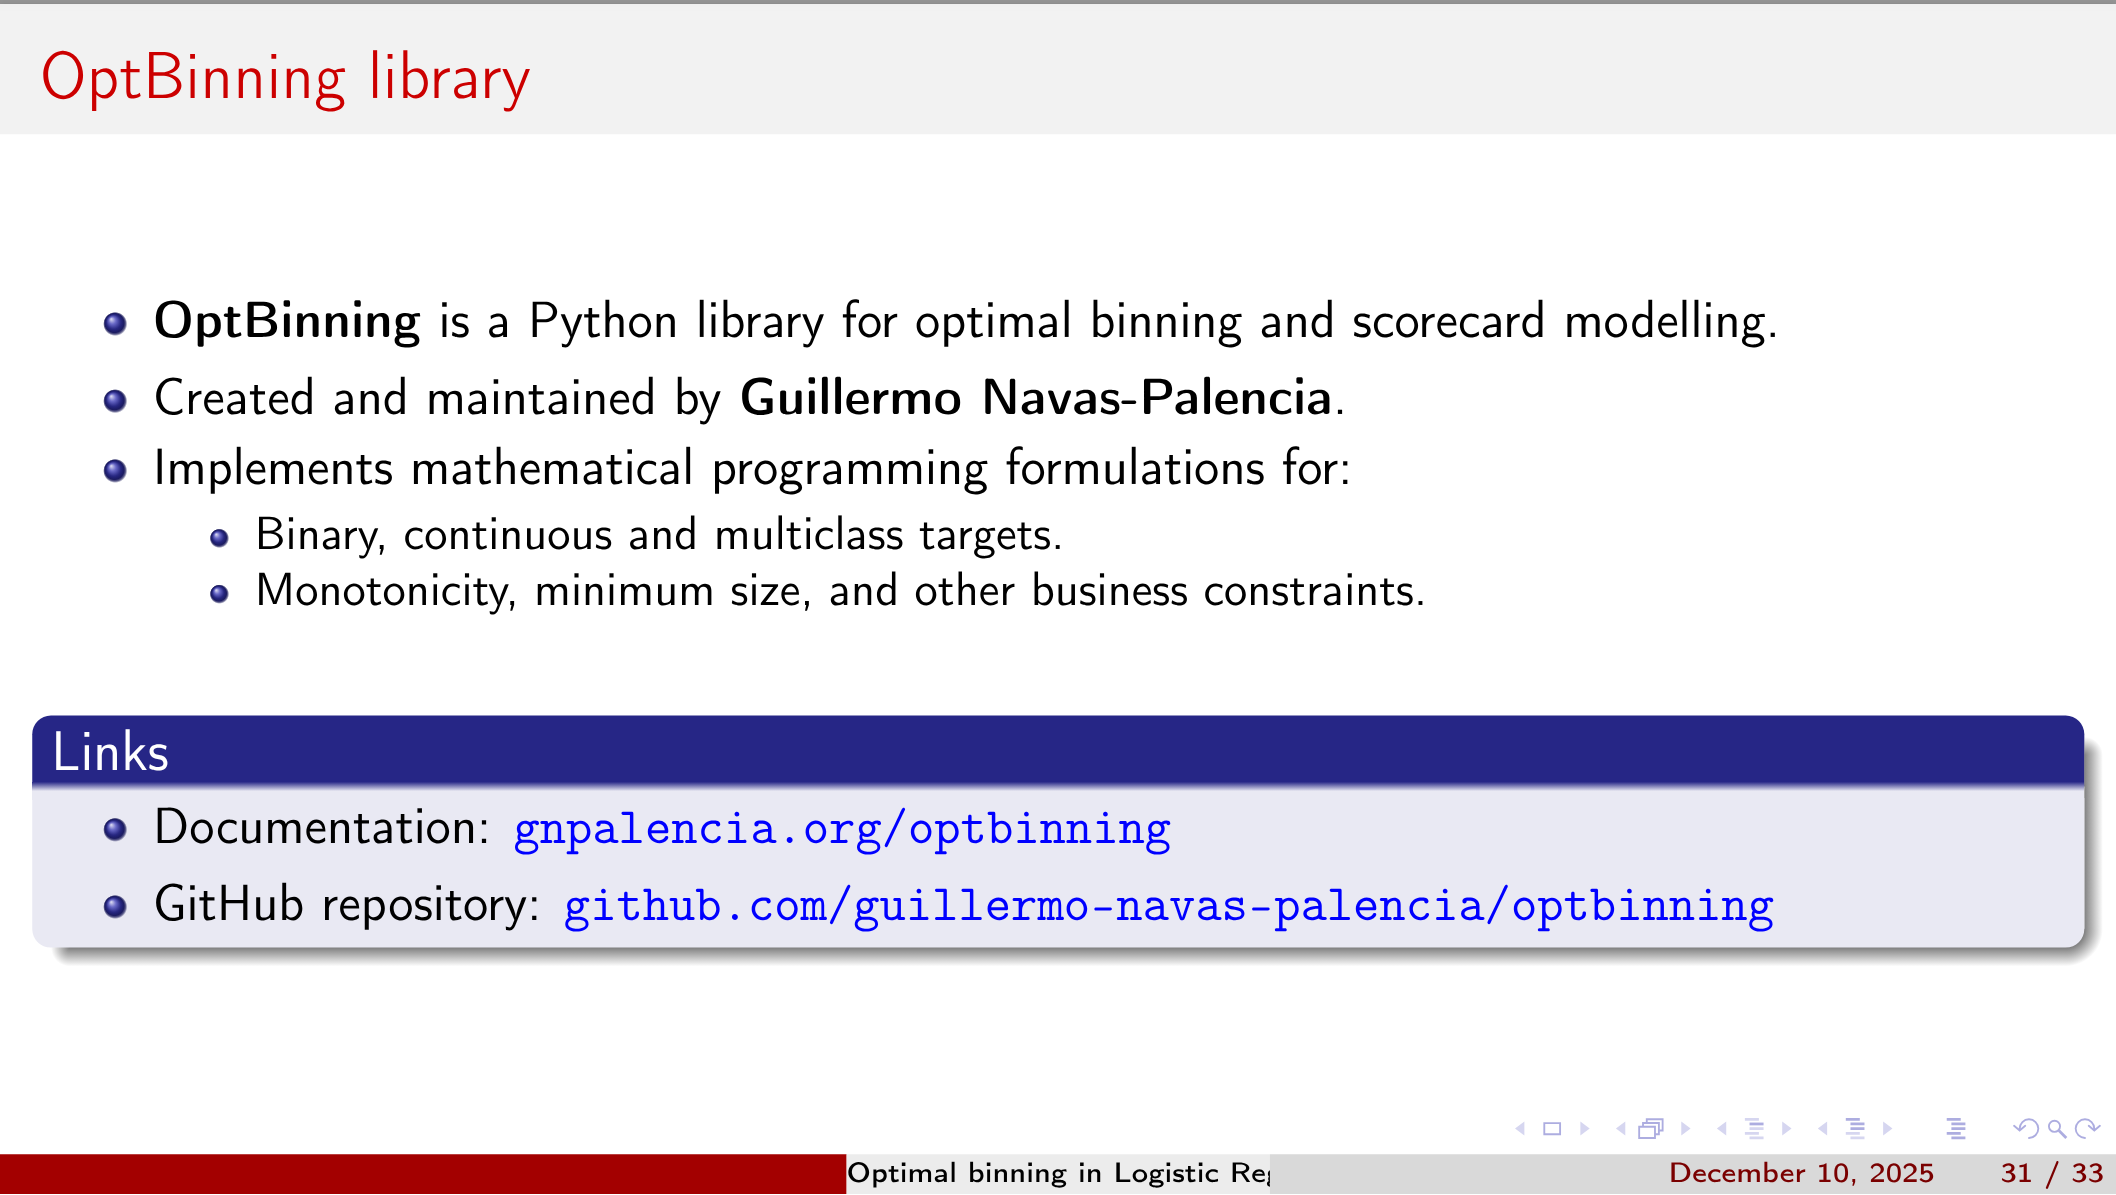The height and width of the screenshot is (1195, 2116).
Task: Click the appendix outline icon
Action: point(1957,1129)
